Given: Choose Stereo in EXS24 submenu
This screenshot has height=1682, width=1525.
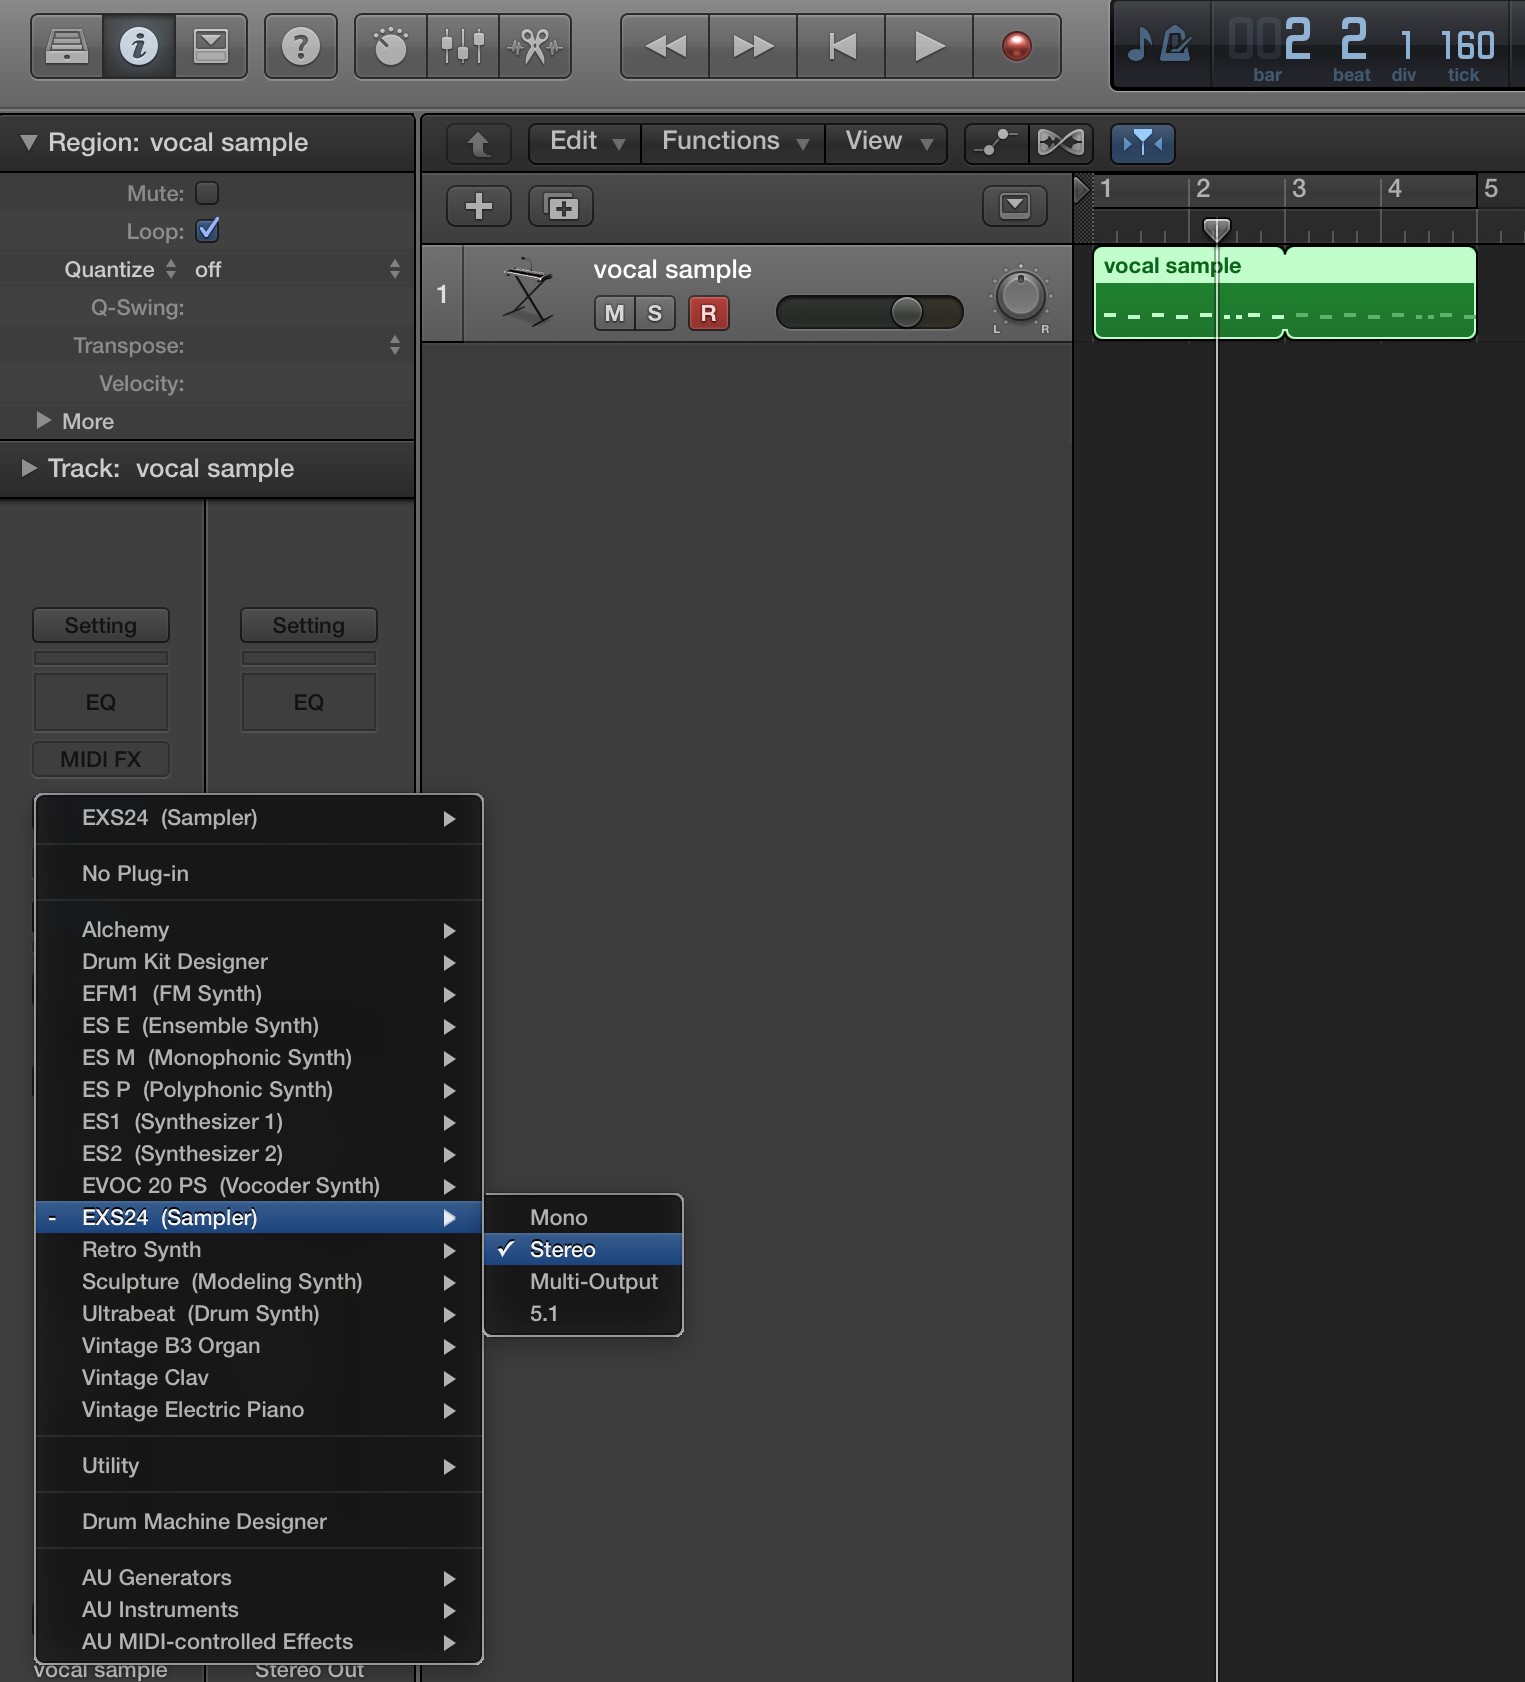Looking at the screenshot, I should click(x=583, y=1249).
